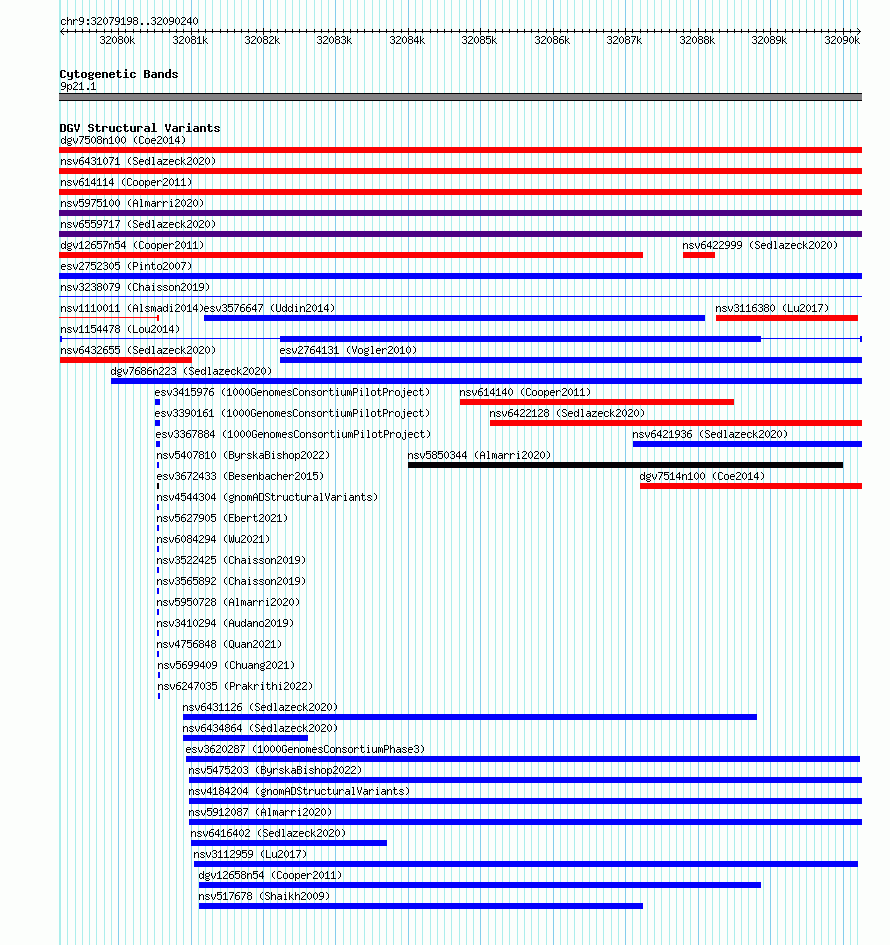Click the 32085k position on the ruler
The width and height of the screenshot is (890, 945).
(x=479, y=40)
